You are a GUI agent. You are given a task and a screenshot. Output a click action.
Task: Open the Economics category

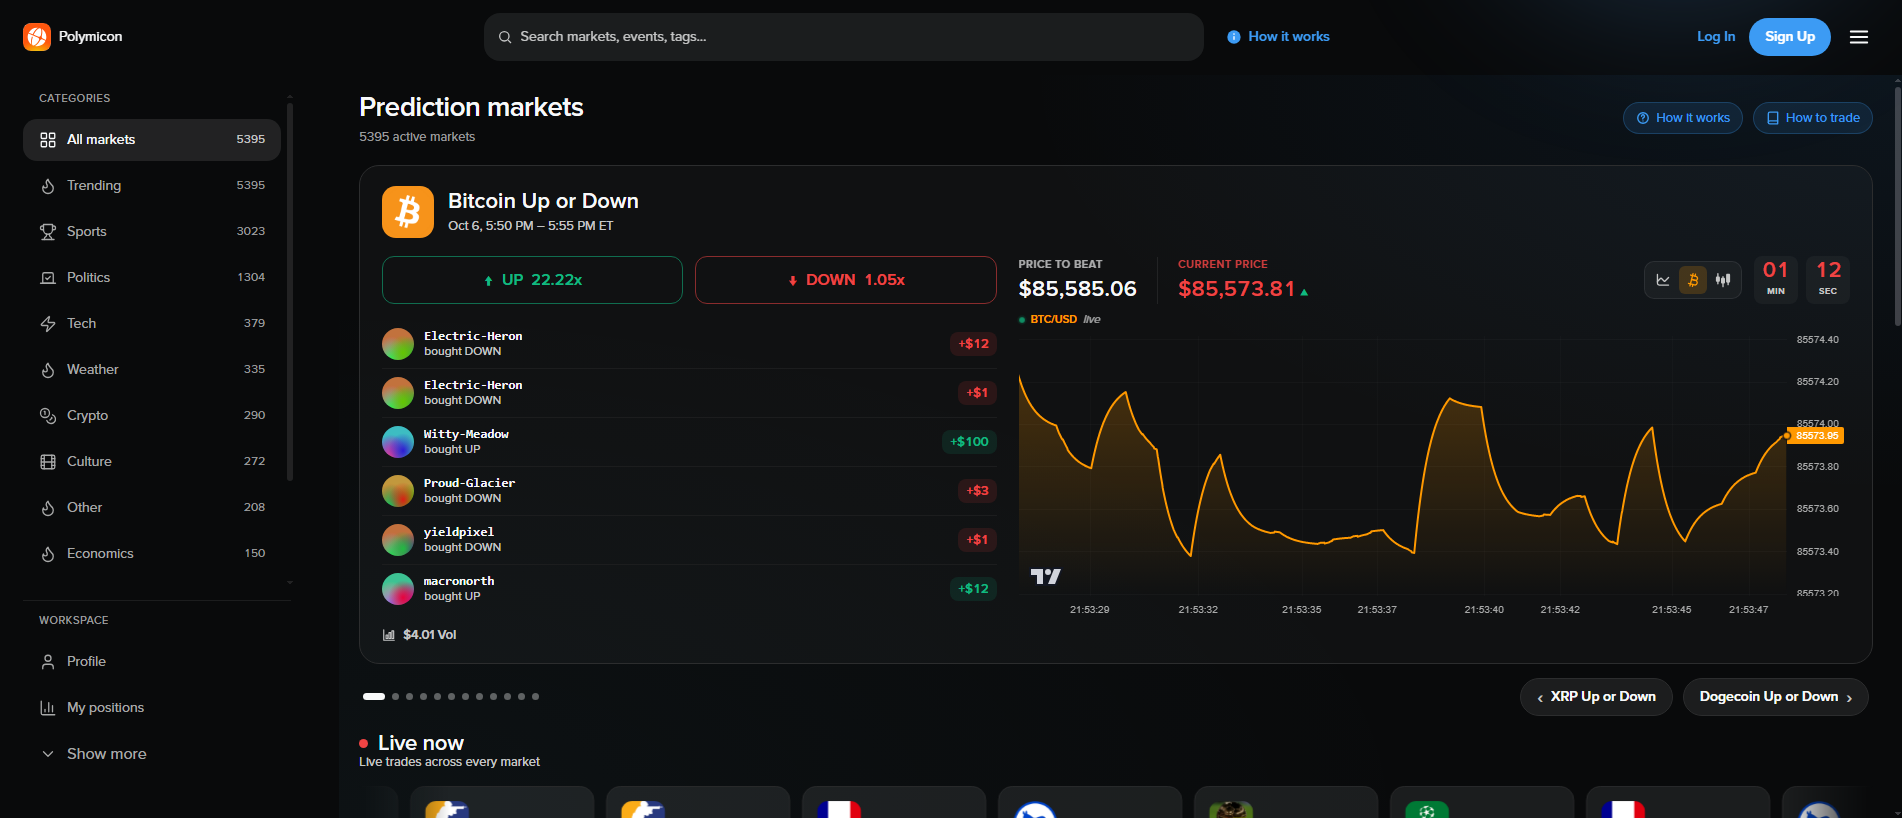(152, 554)
